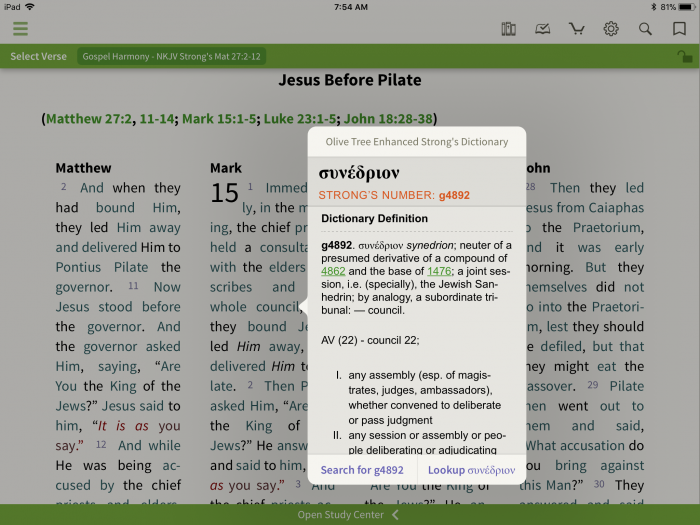Tap chapter number 15 in Mark column
700x525 pixels.
(x=225, y=193)
